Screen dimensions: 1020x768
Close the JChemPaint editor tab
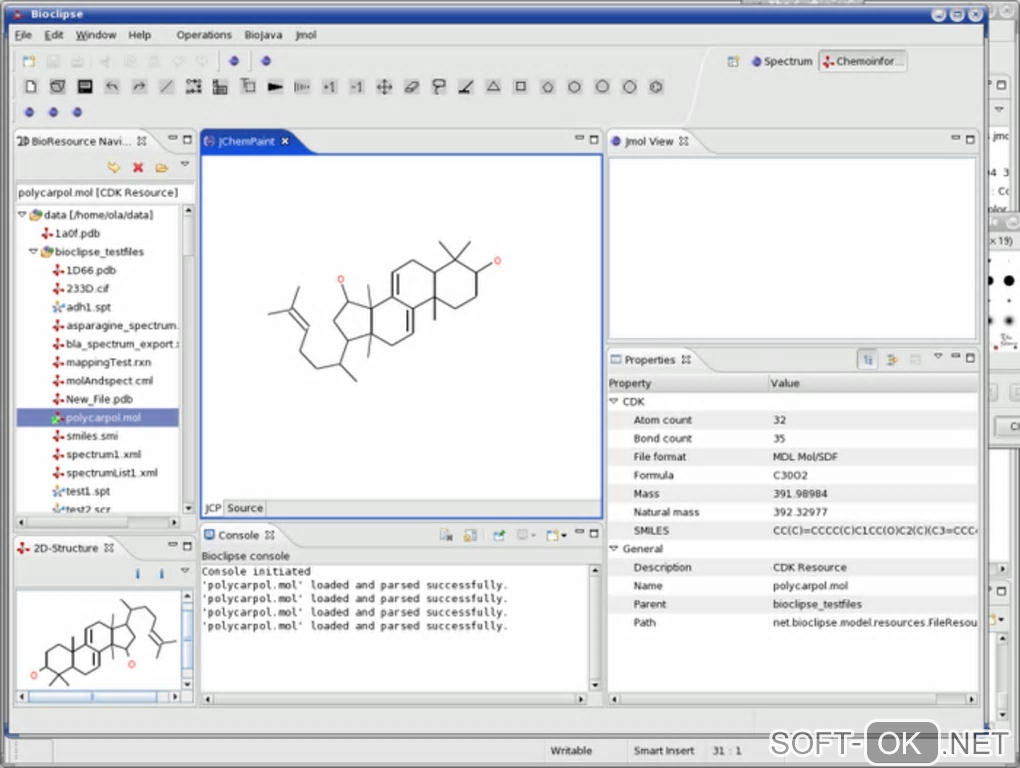pyautogui.click(x=285, y=141)
